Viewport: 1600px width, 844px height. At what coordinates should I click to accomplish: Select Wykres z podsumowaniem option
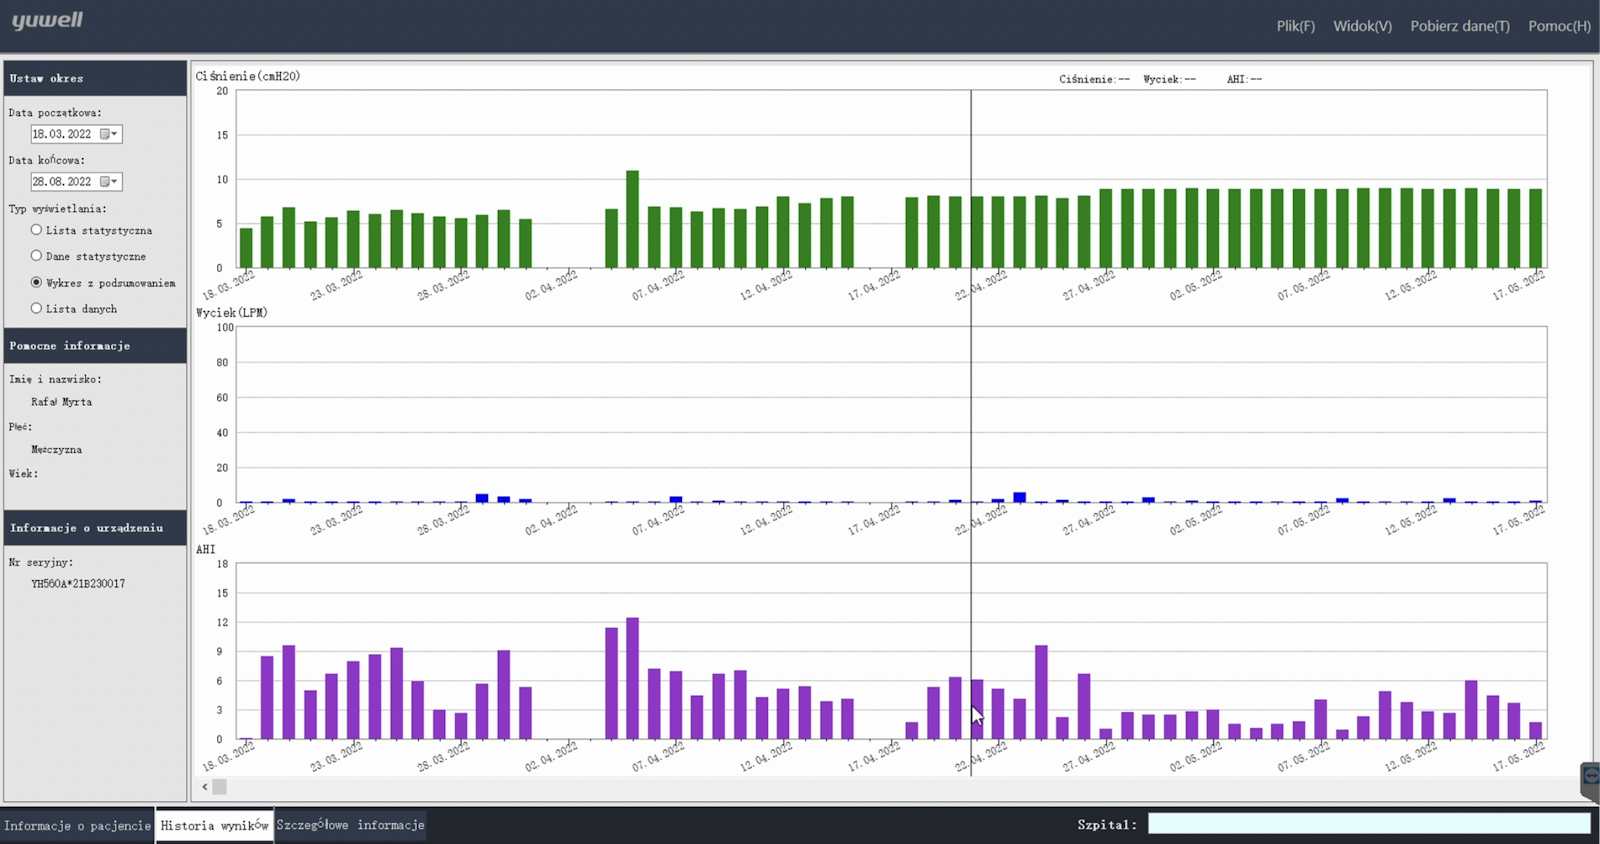click(x=37, y=283)
